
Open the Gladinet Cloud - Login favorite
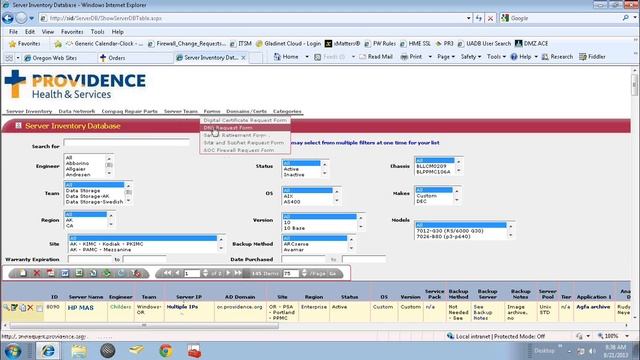click(x=288, y=44)
